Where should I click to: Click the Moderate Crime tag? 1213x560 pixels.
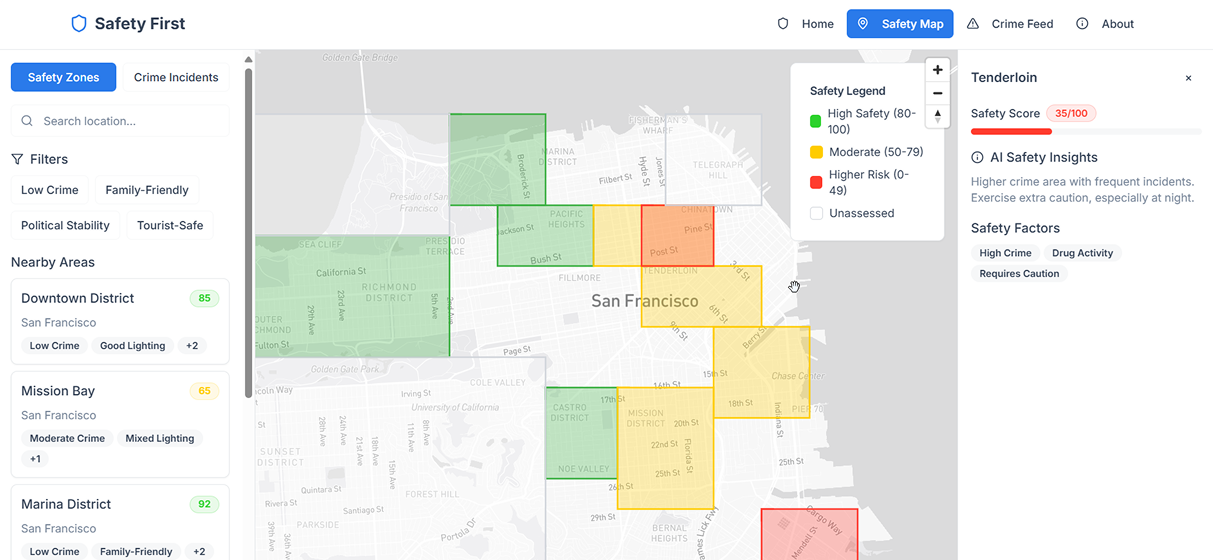point(67,438)
